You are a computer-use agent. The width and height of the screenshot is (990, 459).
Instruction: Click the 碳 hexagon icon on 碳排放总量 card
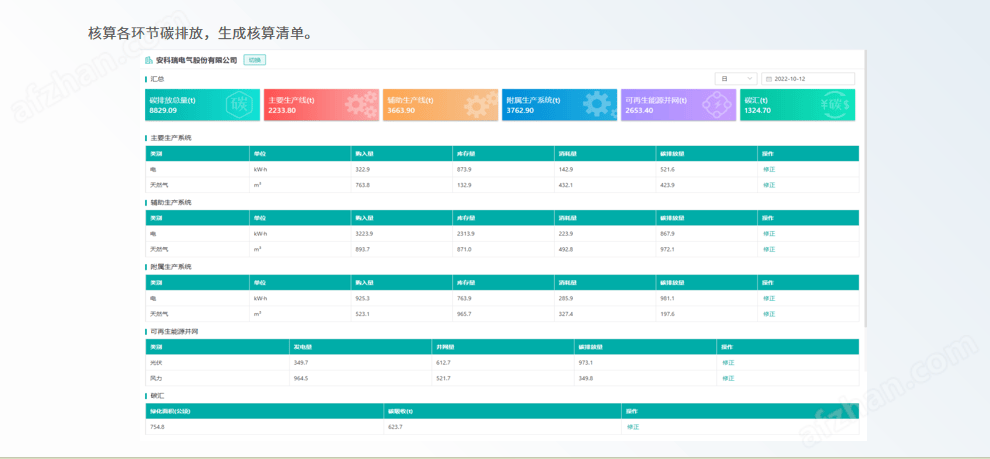point(239,105)
